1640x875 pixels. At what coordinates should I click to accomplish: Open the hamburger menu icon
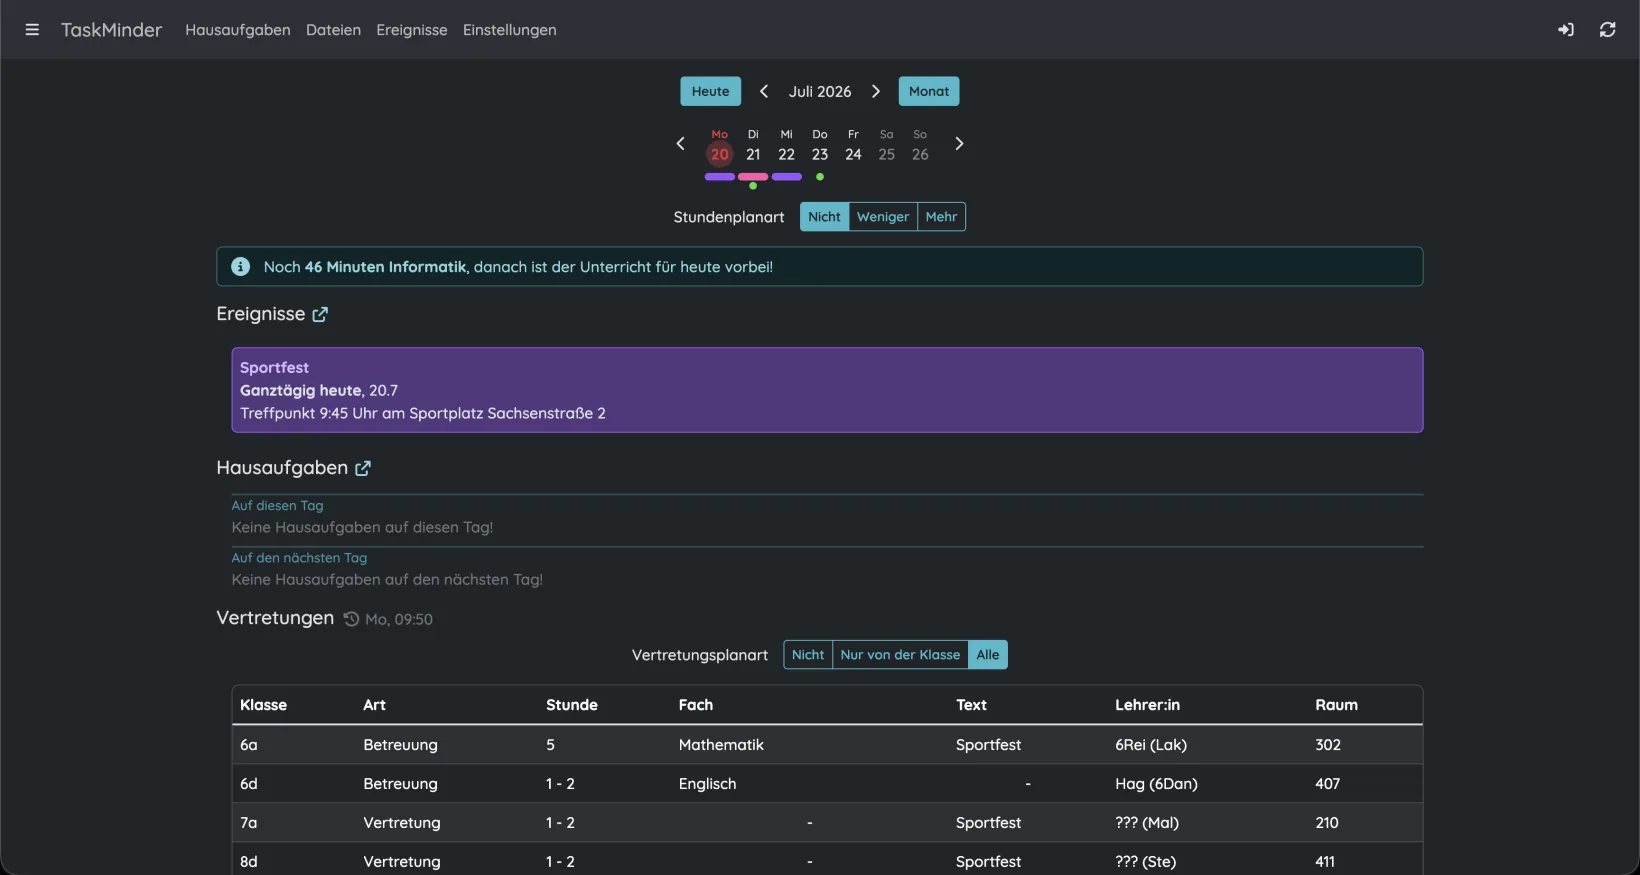pyautogui.click(x=32, y=30)
